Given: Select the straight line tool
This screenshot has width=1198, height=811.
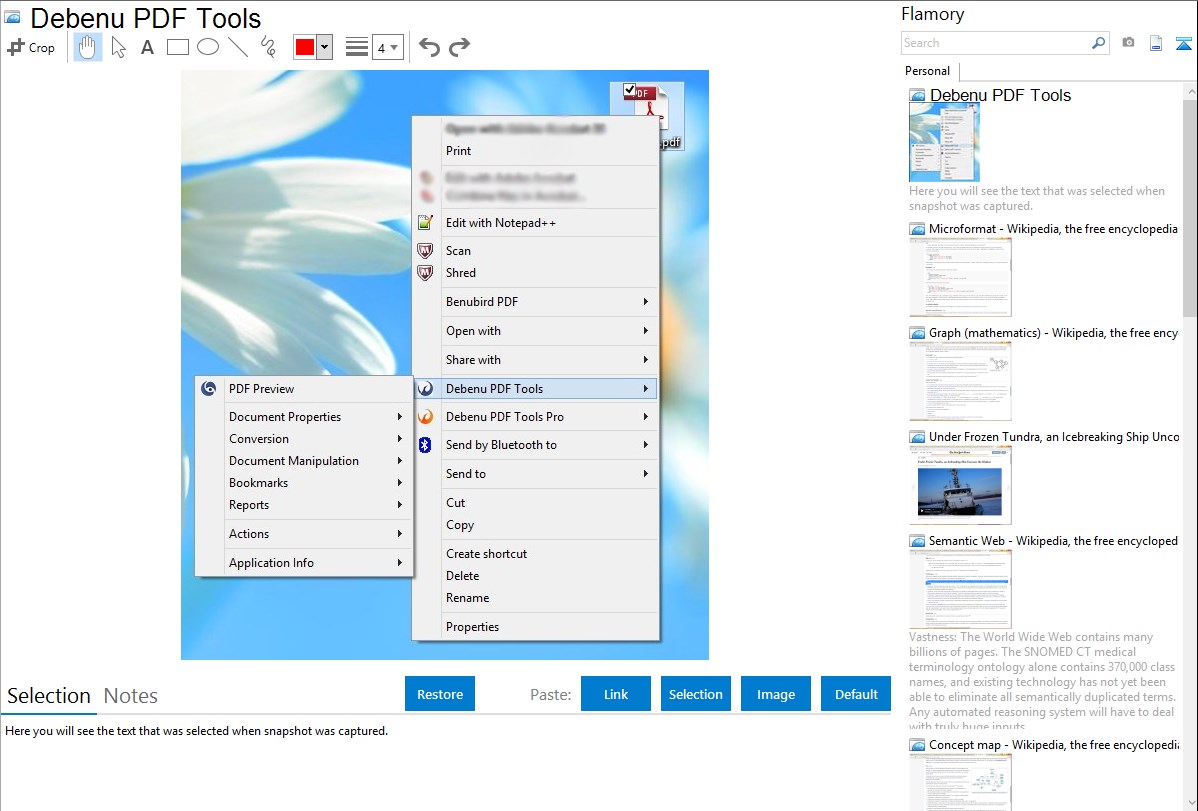Looking at the screenshot, I should (x=238, y=47).
